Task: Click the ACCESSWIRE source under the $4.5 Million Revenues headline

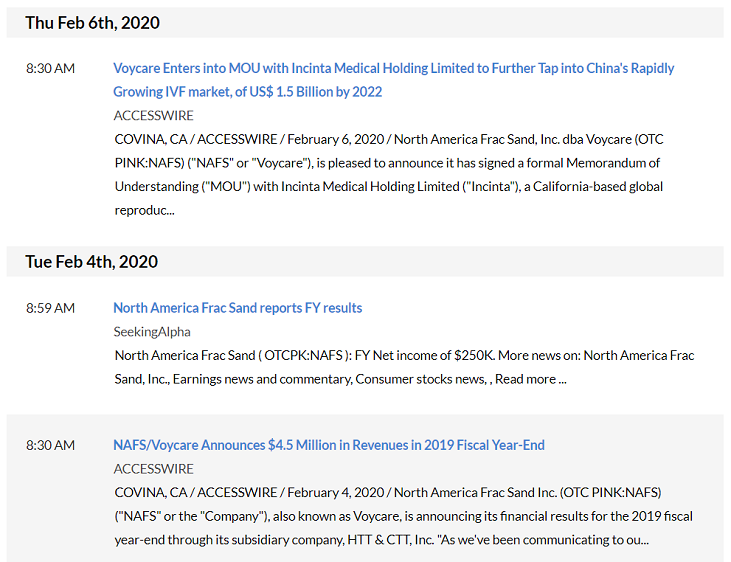Action: coord(153,469)
